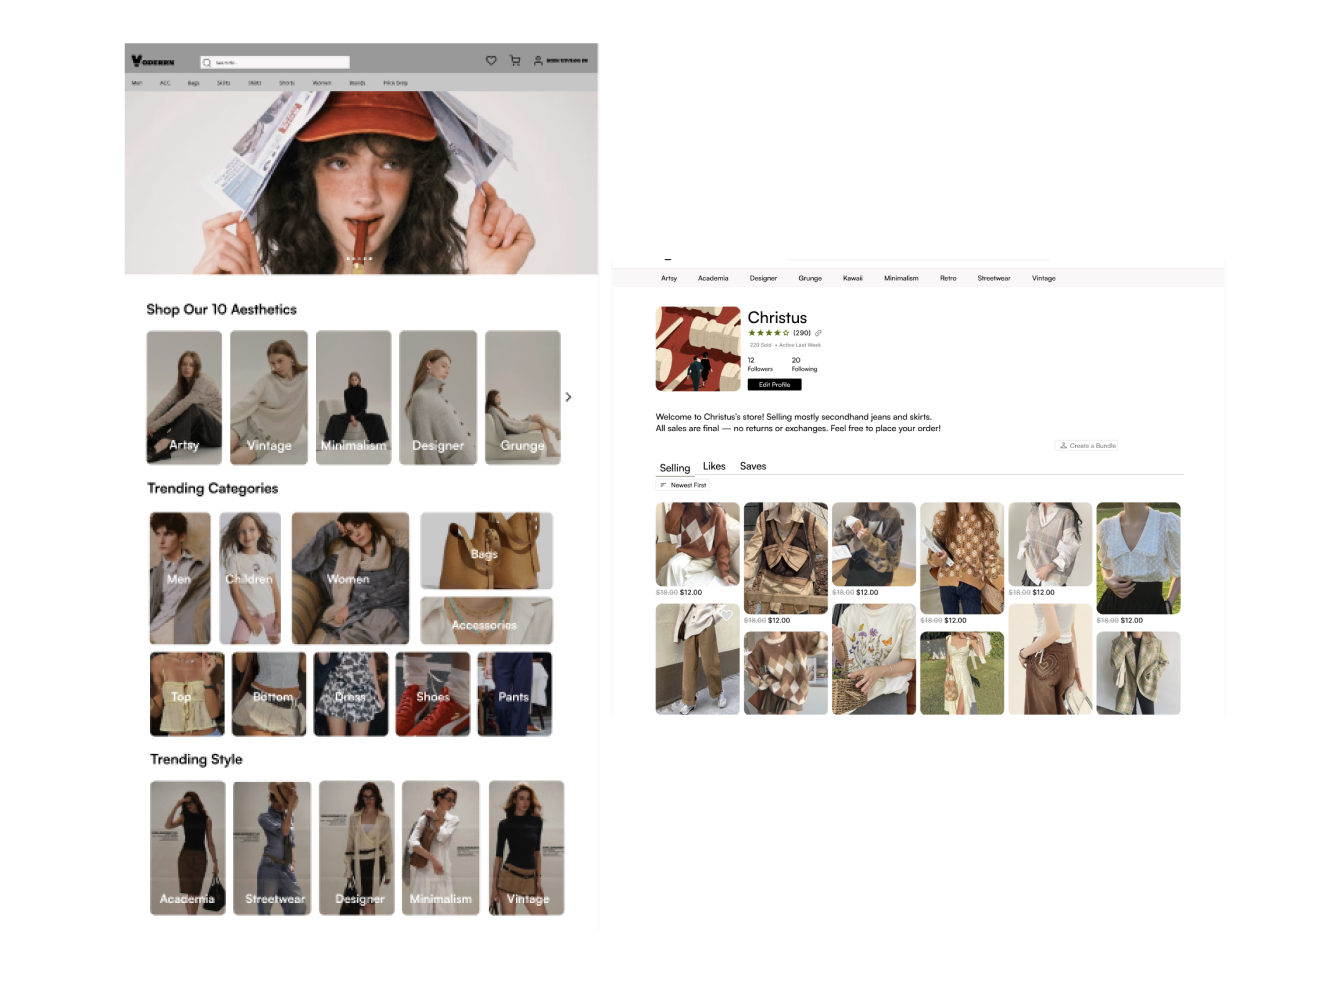Switch to the Likes tab
Screen dimensions: 1344x982
pos(714,466)
